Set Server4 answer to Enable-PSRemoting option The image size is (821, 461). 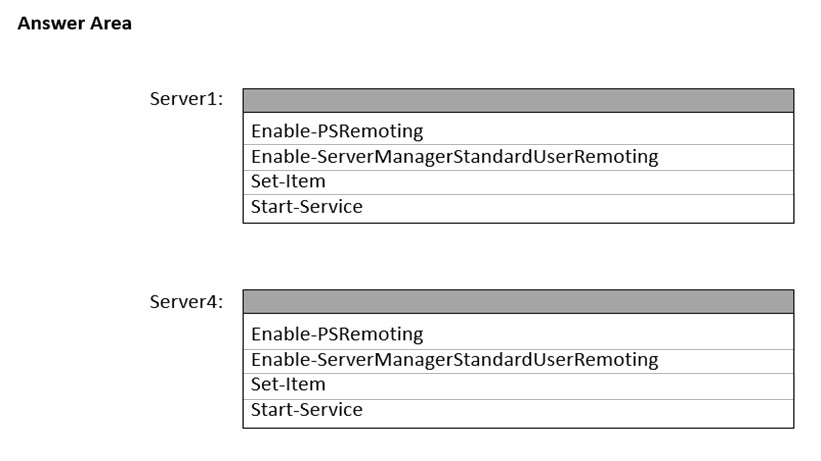click(337, 334)
